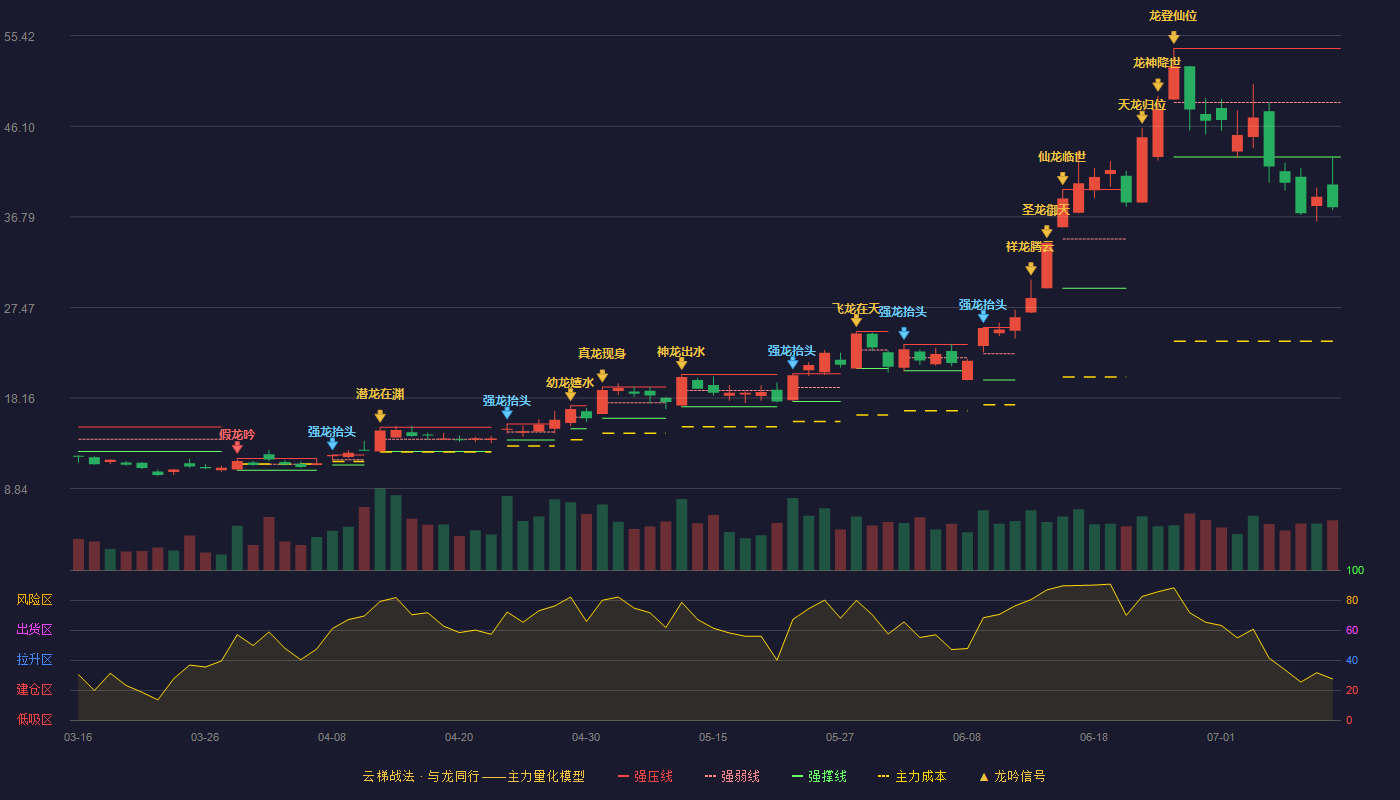Click the 建仓区 zone label

click(x=34, y=690)
